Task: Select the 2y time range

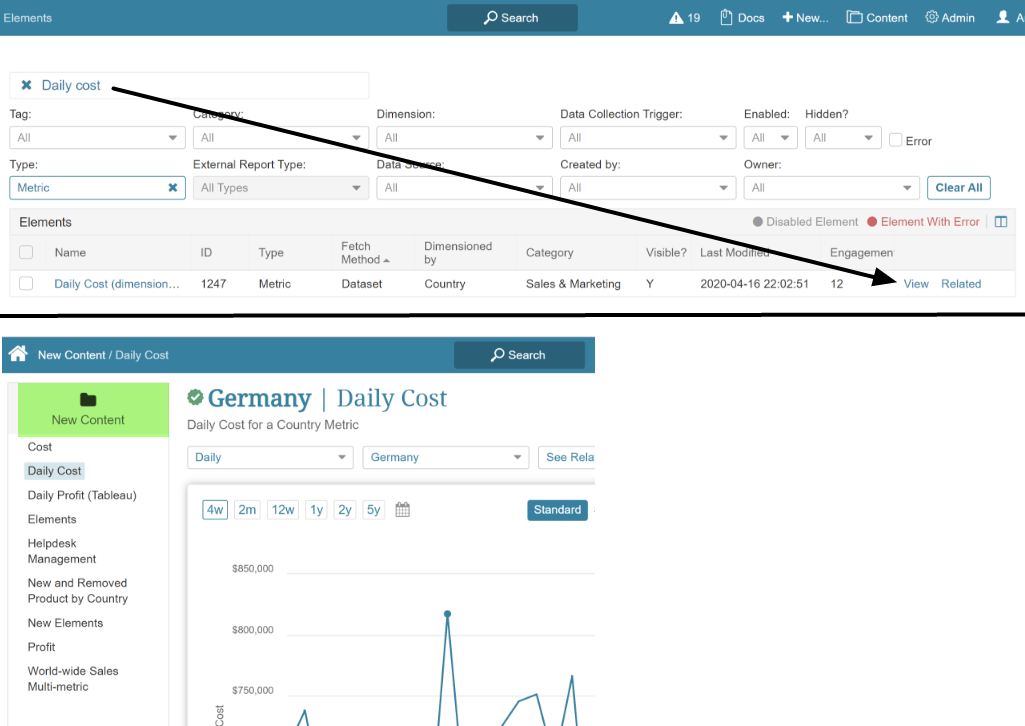Action: [x=344, y=510]
